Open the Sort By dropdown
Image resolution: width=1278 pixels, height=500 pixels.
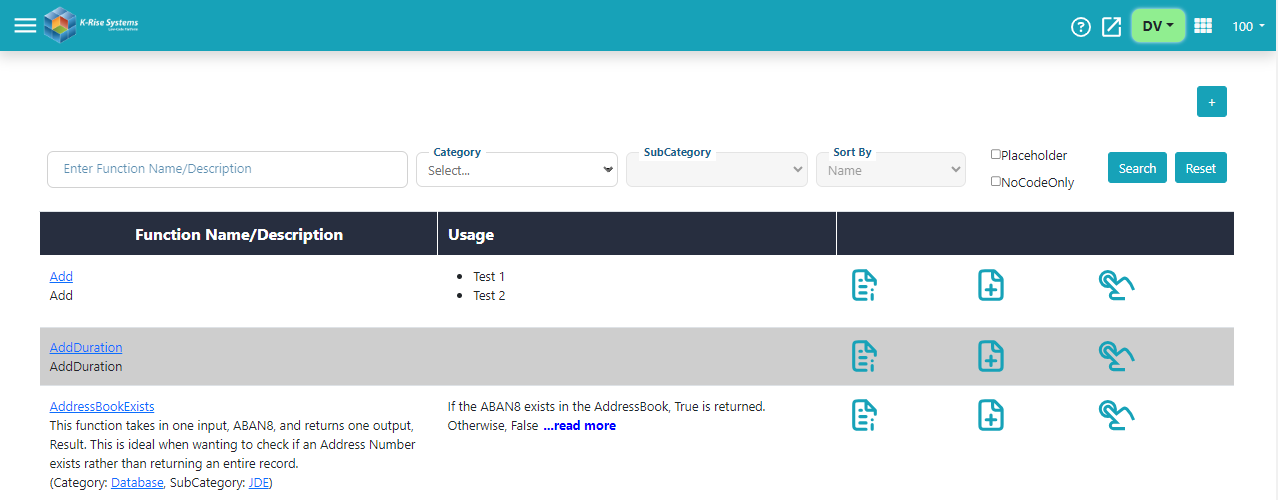(x=890, y=170)
